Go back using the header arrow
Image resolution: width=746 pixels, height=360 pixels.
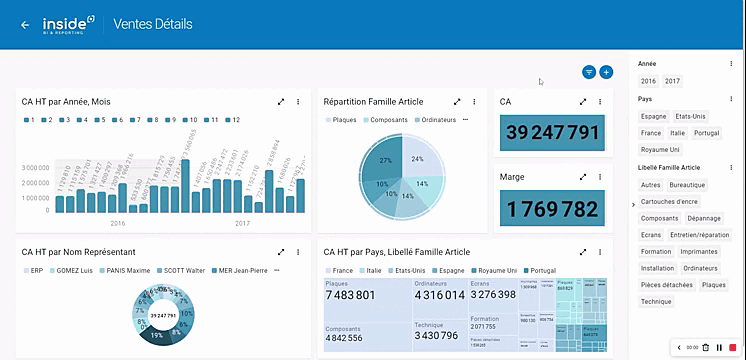point(25,25)
